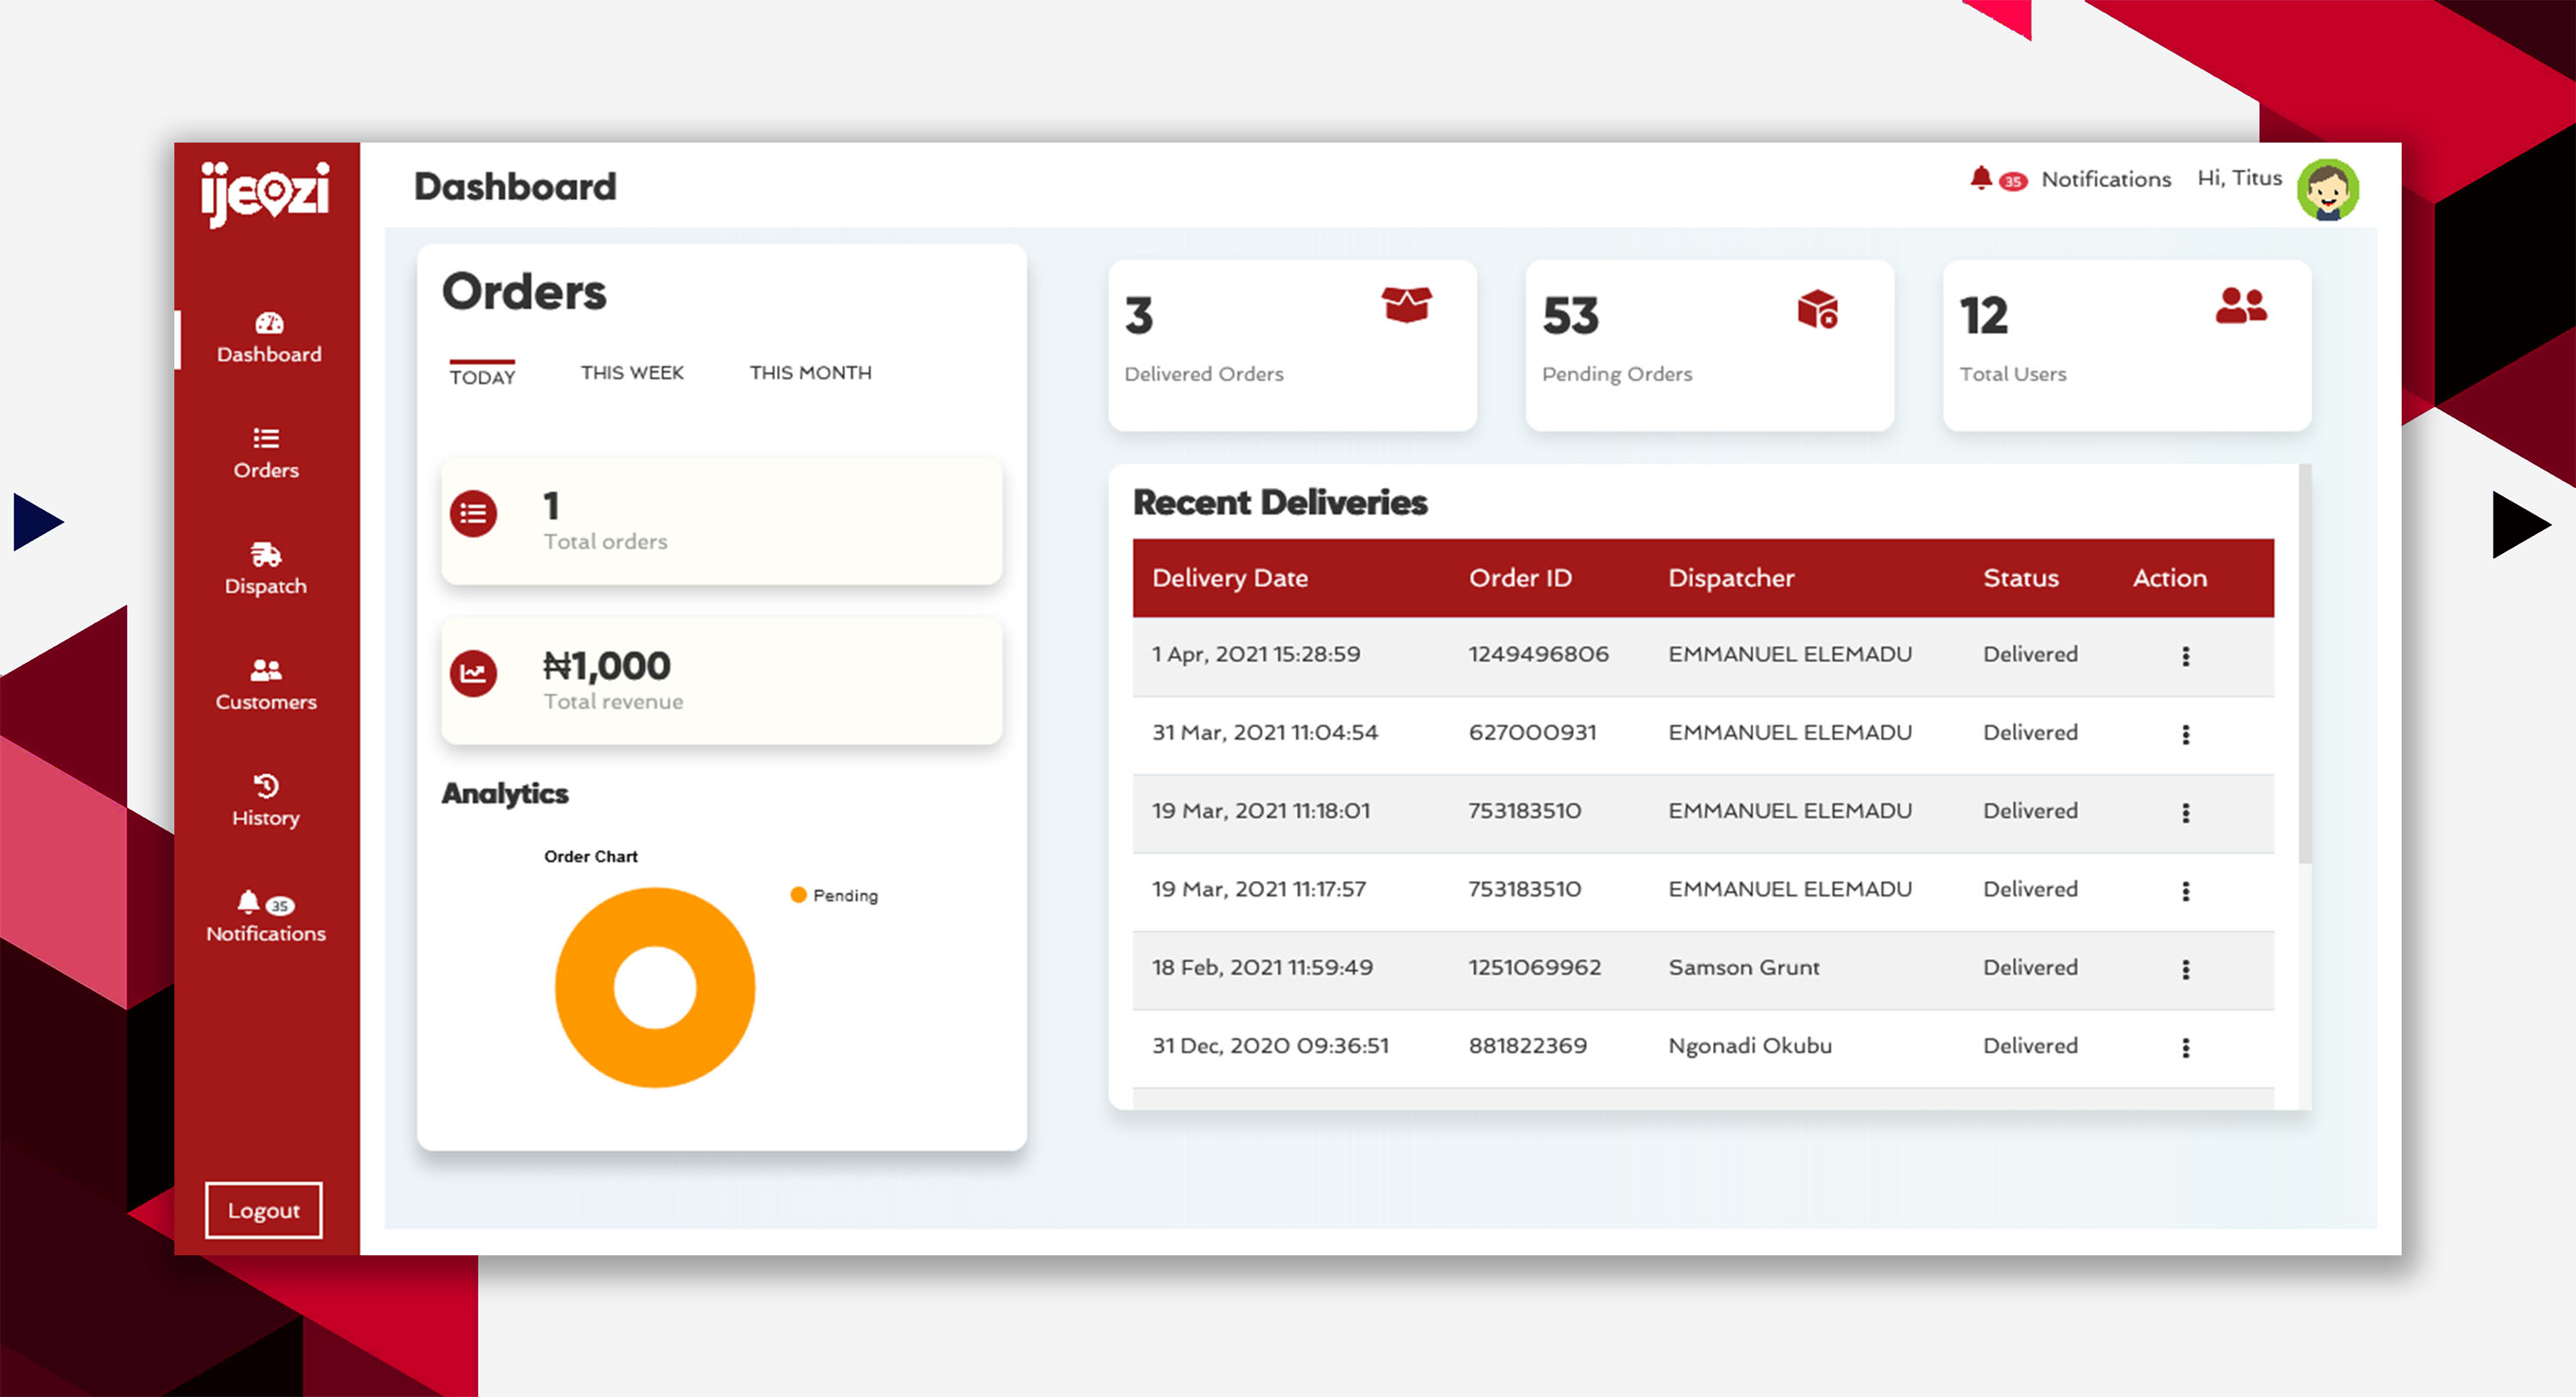Switch to the THIS MONTH orders tab

coord(810,372)
